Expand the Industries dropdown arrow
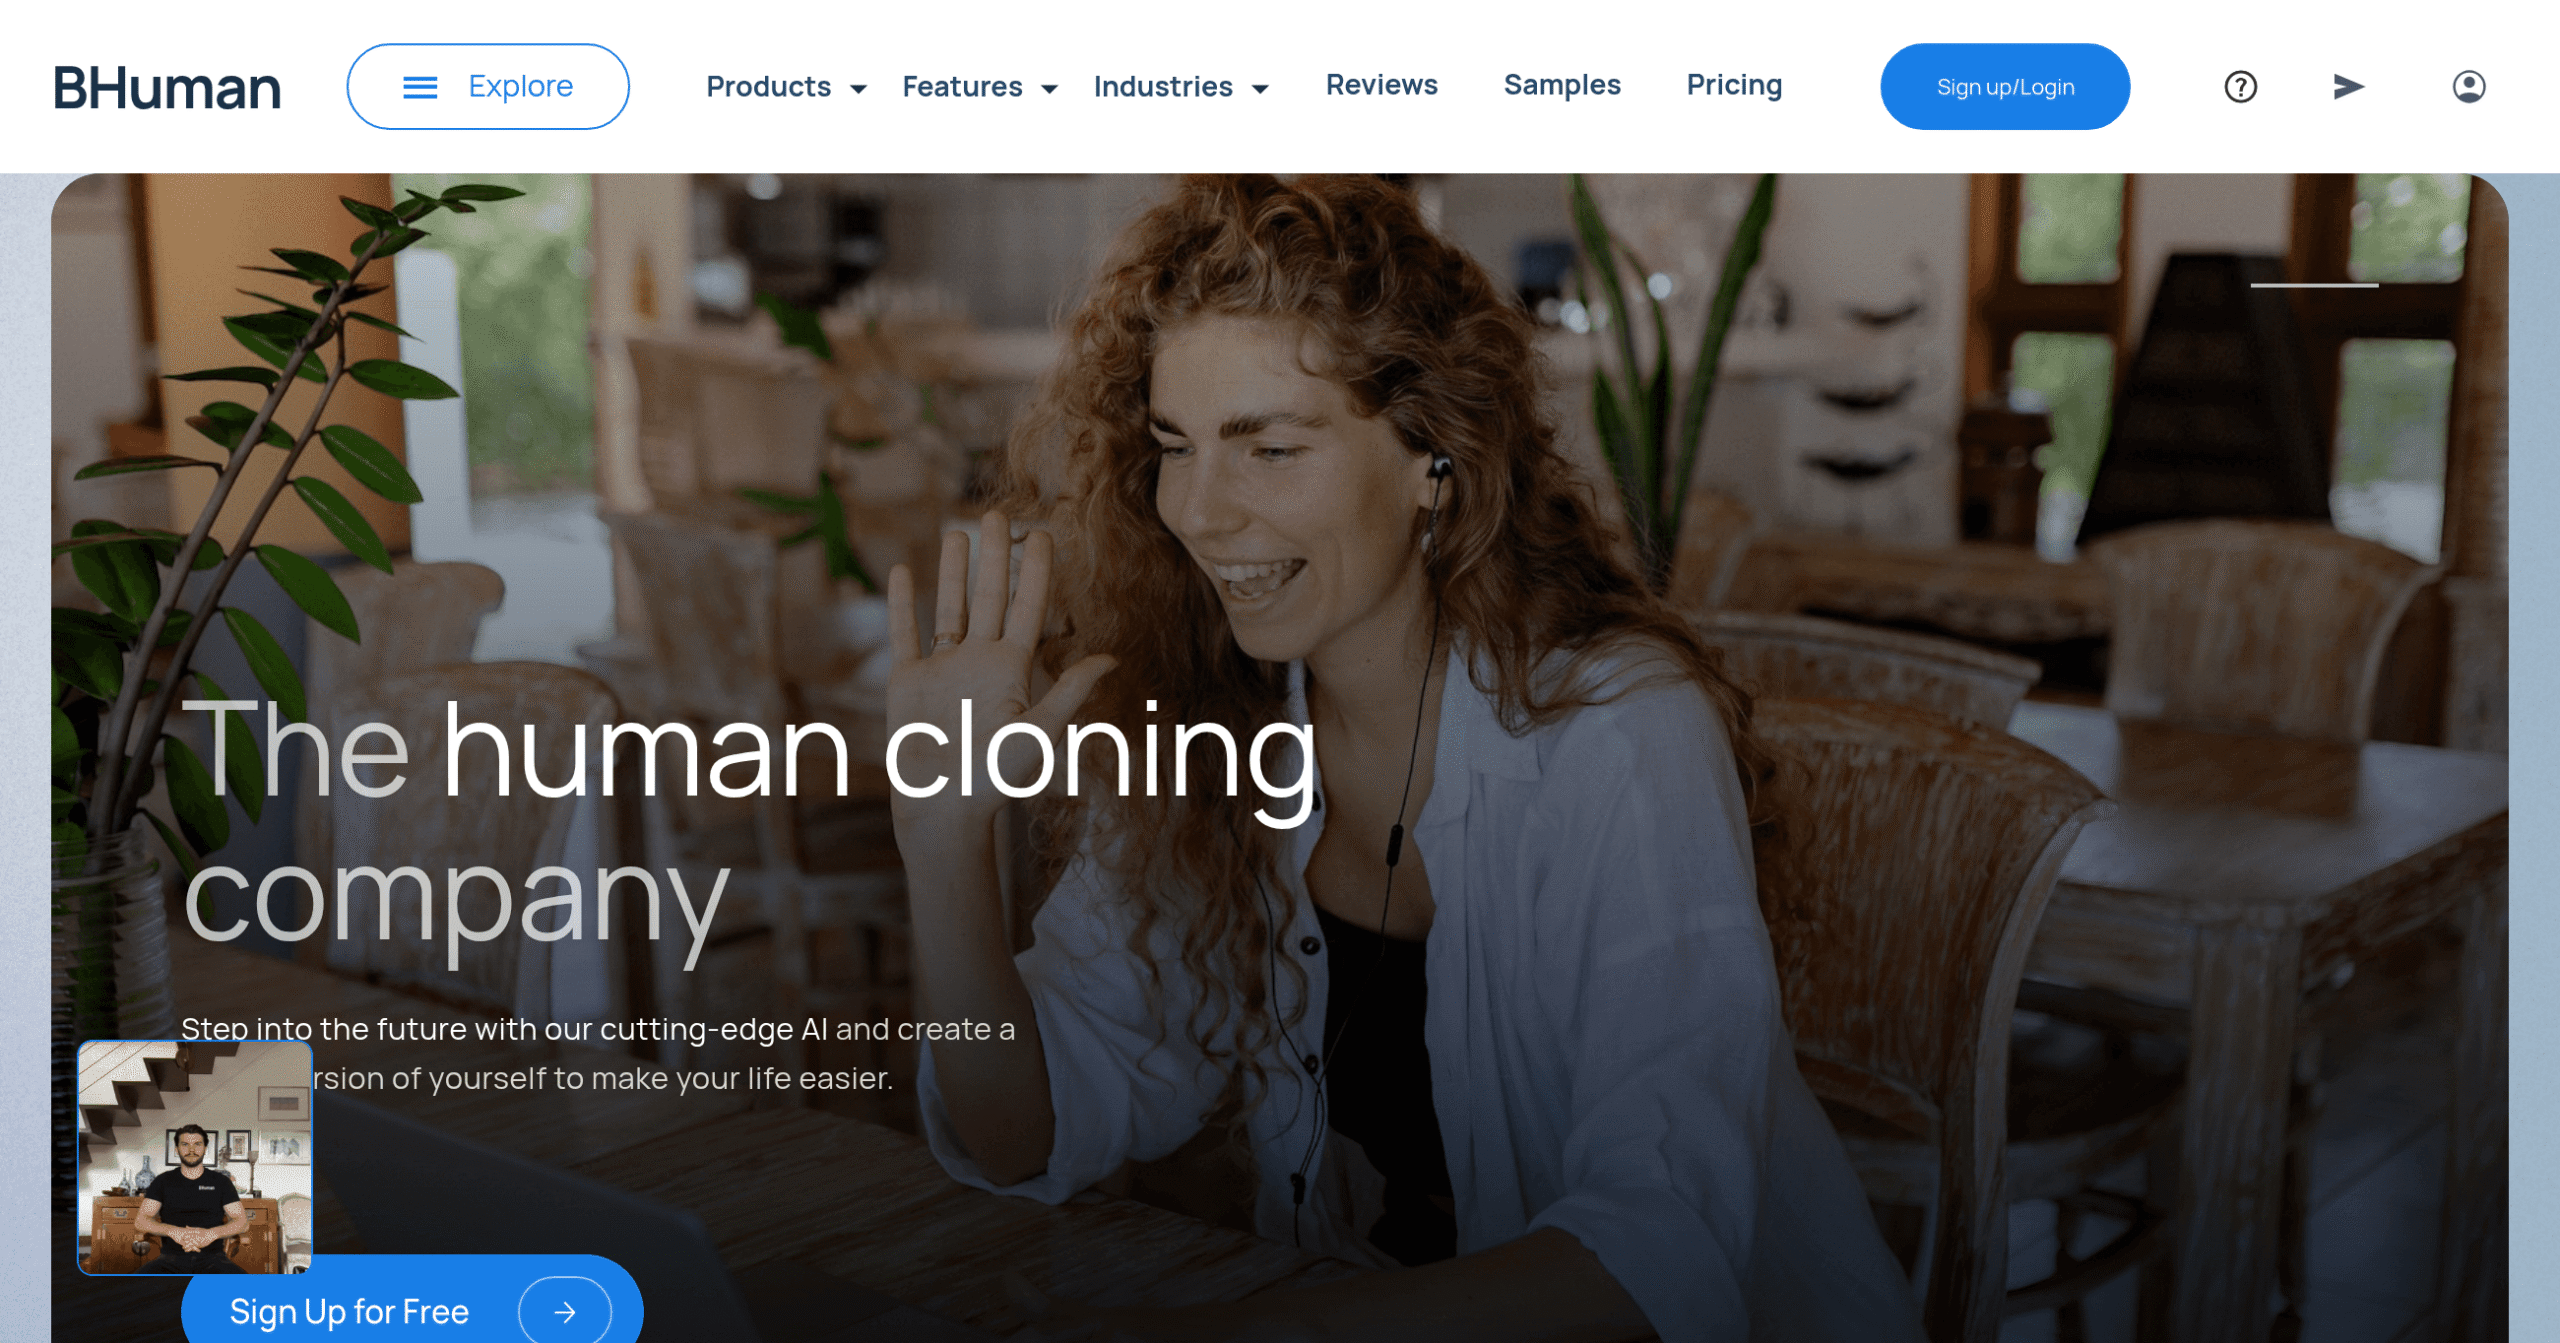The height and width of the screenshot is (1343, 2560). pos(1260,89)
